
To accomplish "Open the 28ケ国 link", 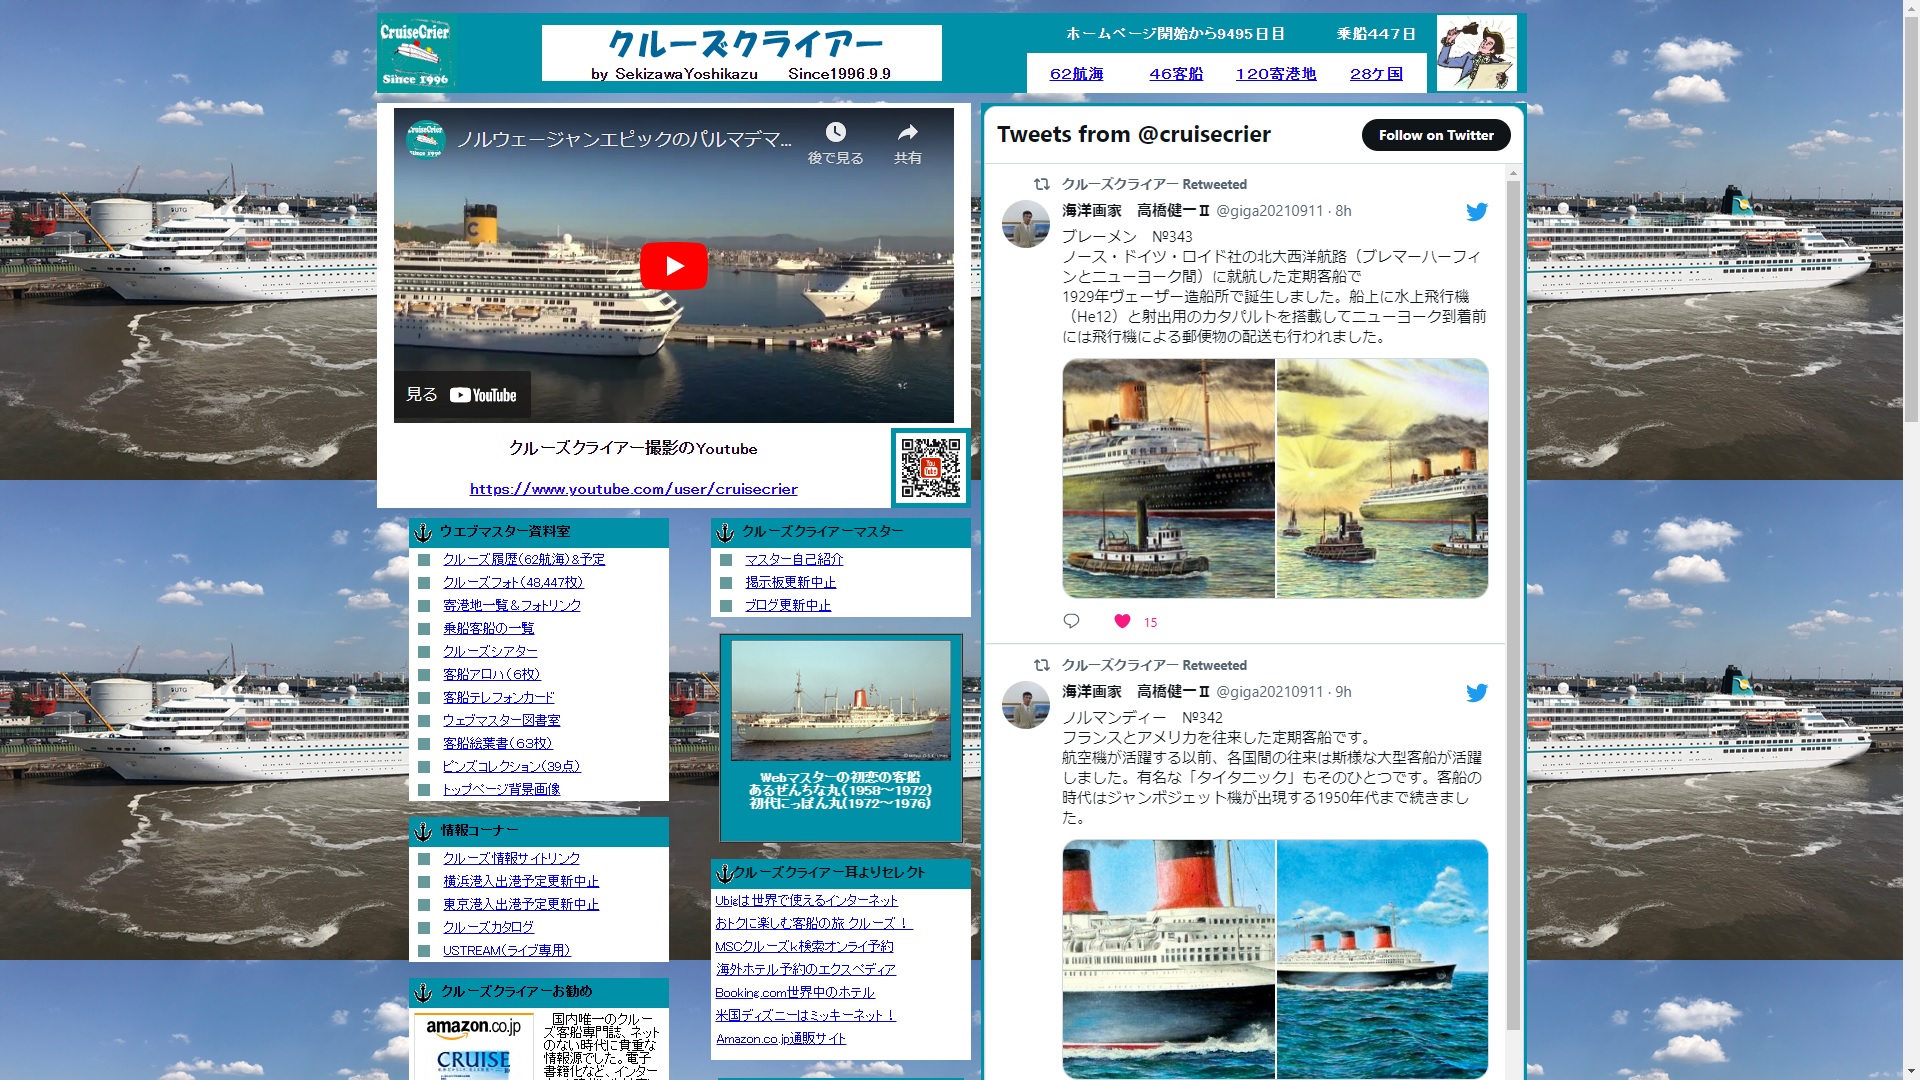I will [1376, 74].
